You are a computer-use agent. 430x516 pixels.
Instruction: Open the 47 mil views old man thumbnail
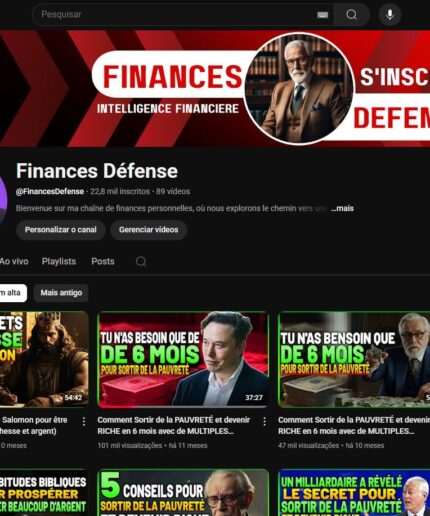pyautogui.click(x=354, y=359)
